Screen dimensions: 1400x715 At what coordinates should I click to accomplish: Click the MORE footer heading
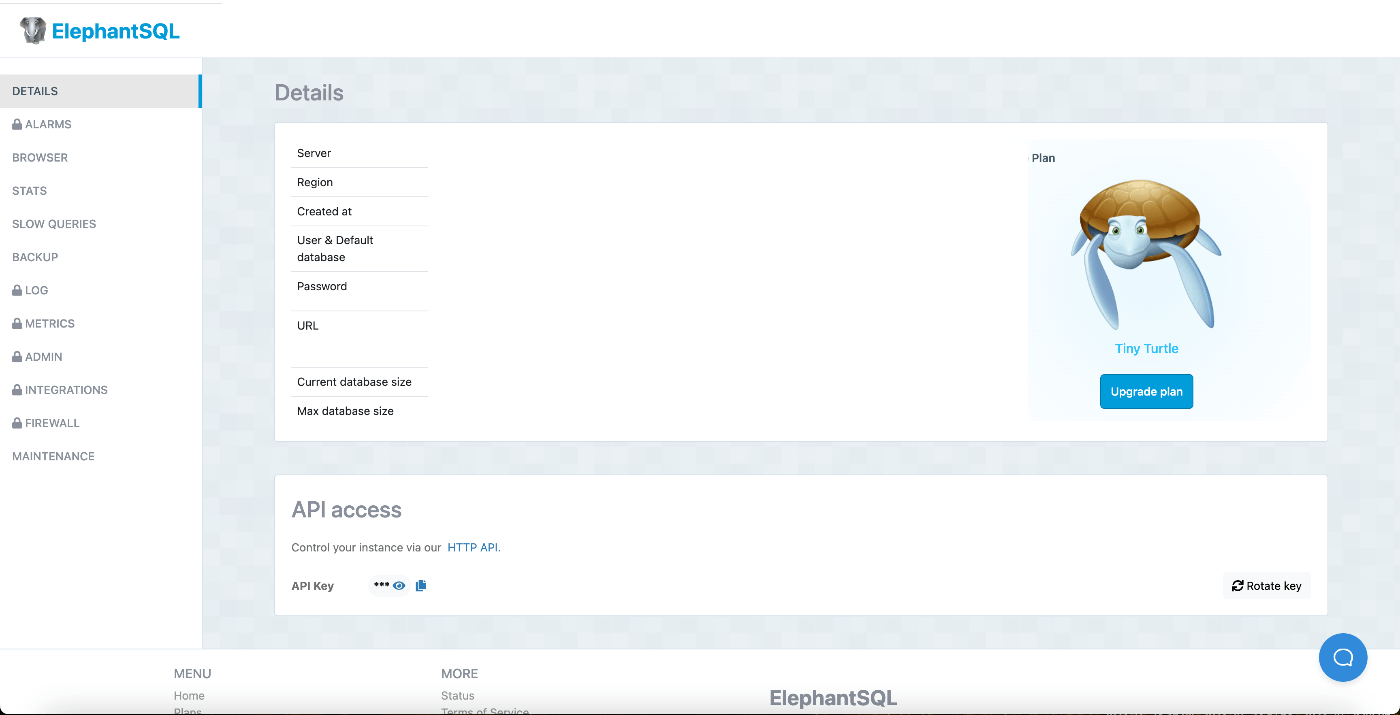460,674
